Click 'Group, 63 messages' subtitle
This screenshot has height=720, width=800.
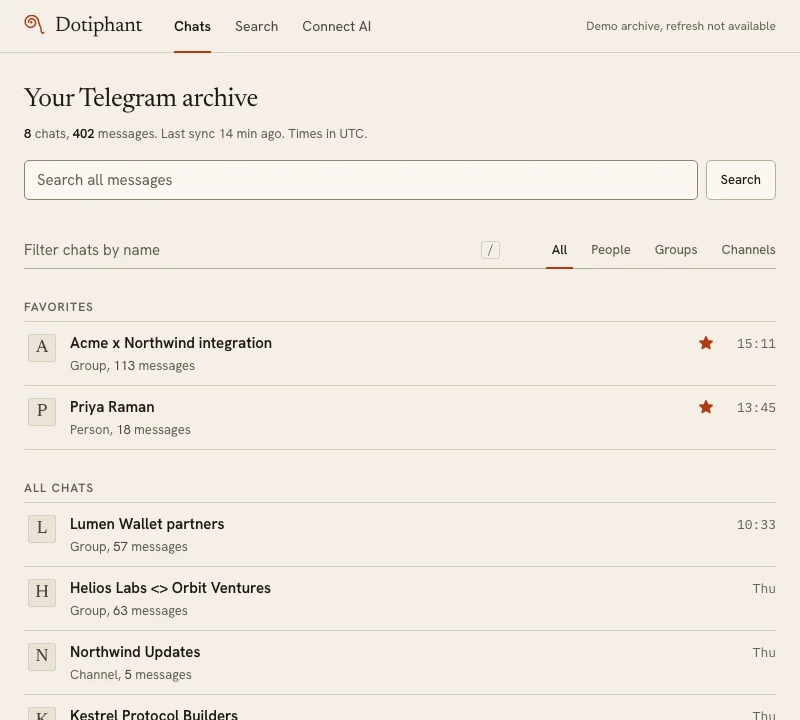(x=129, y=611)
